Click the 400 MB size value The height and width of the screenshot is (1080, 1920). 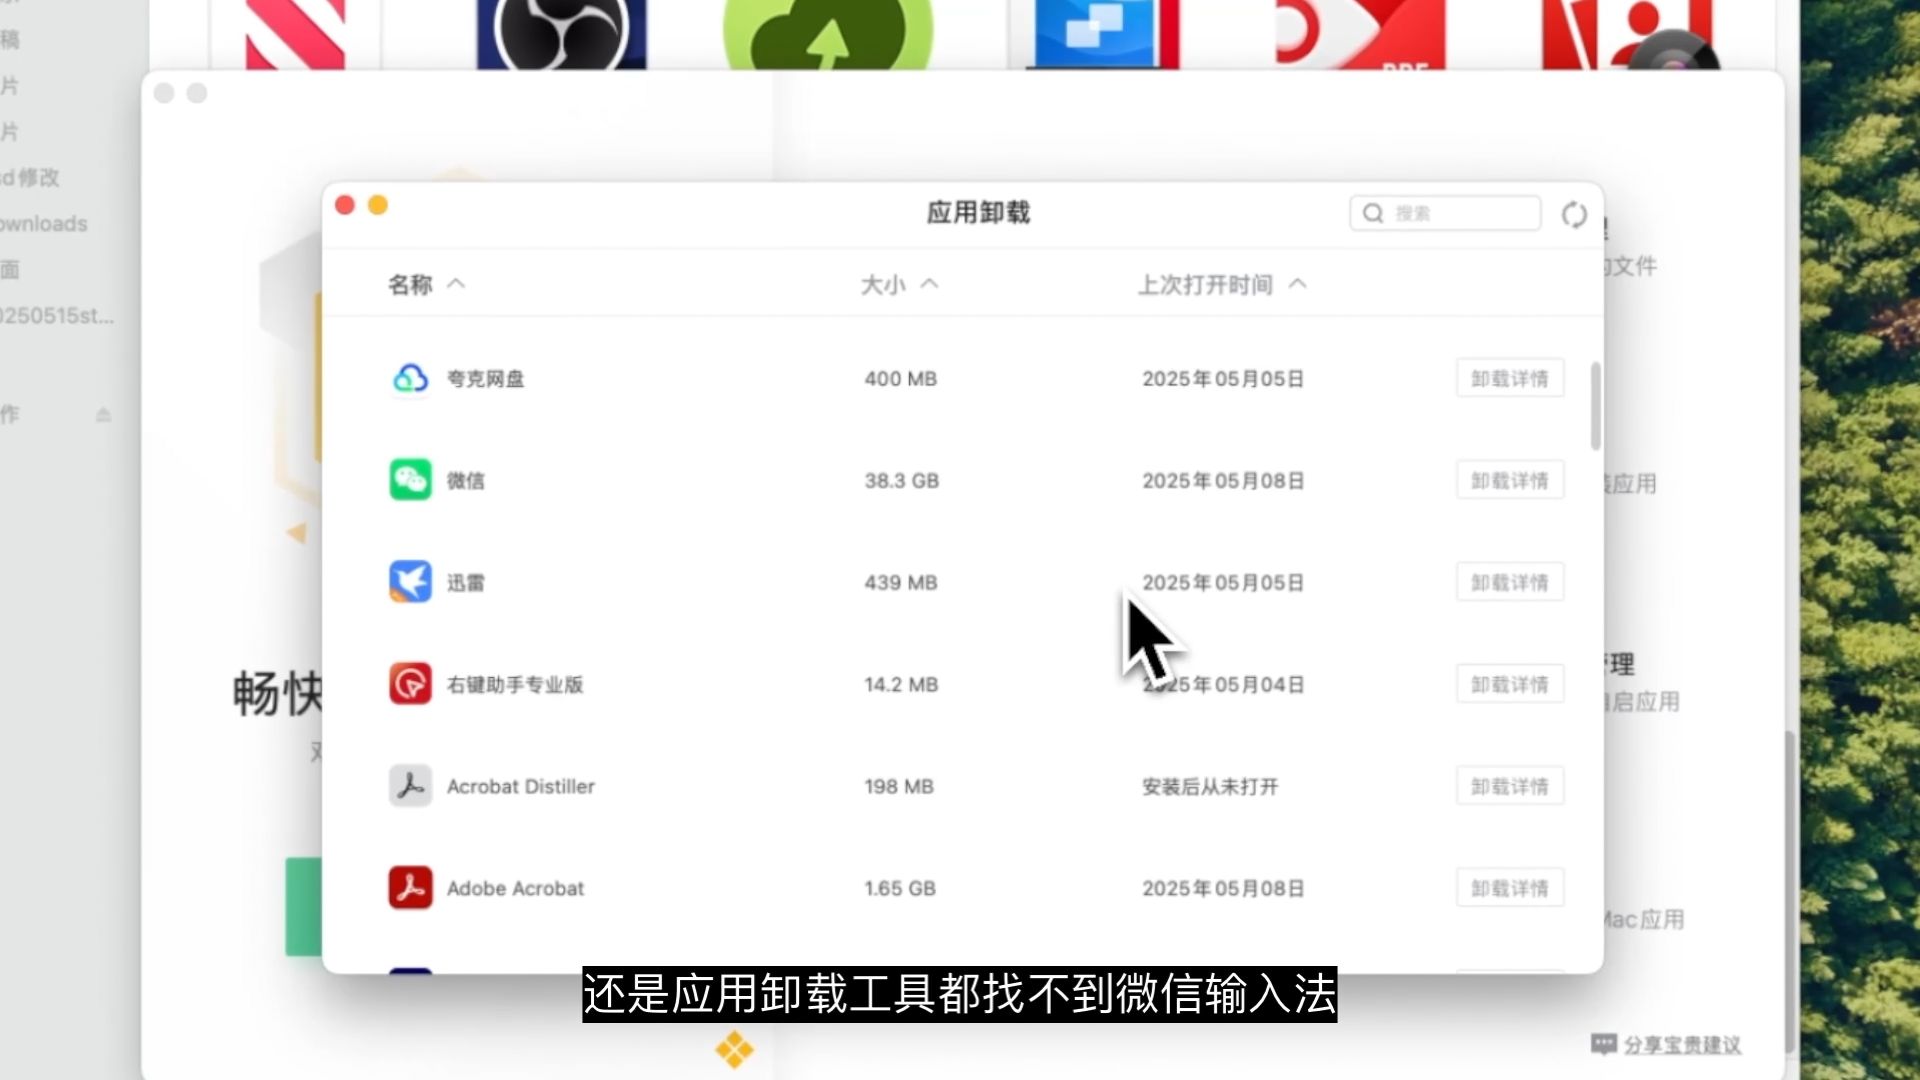click(x=901, y=379)
